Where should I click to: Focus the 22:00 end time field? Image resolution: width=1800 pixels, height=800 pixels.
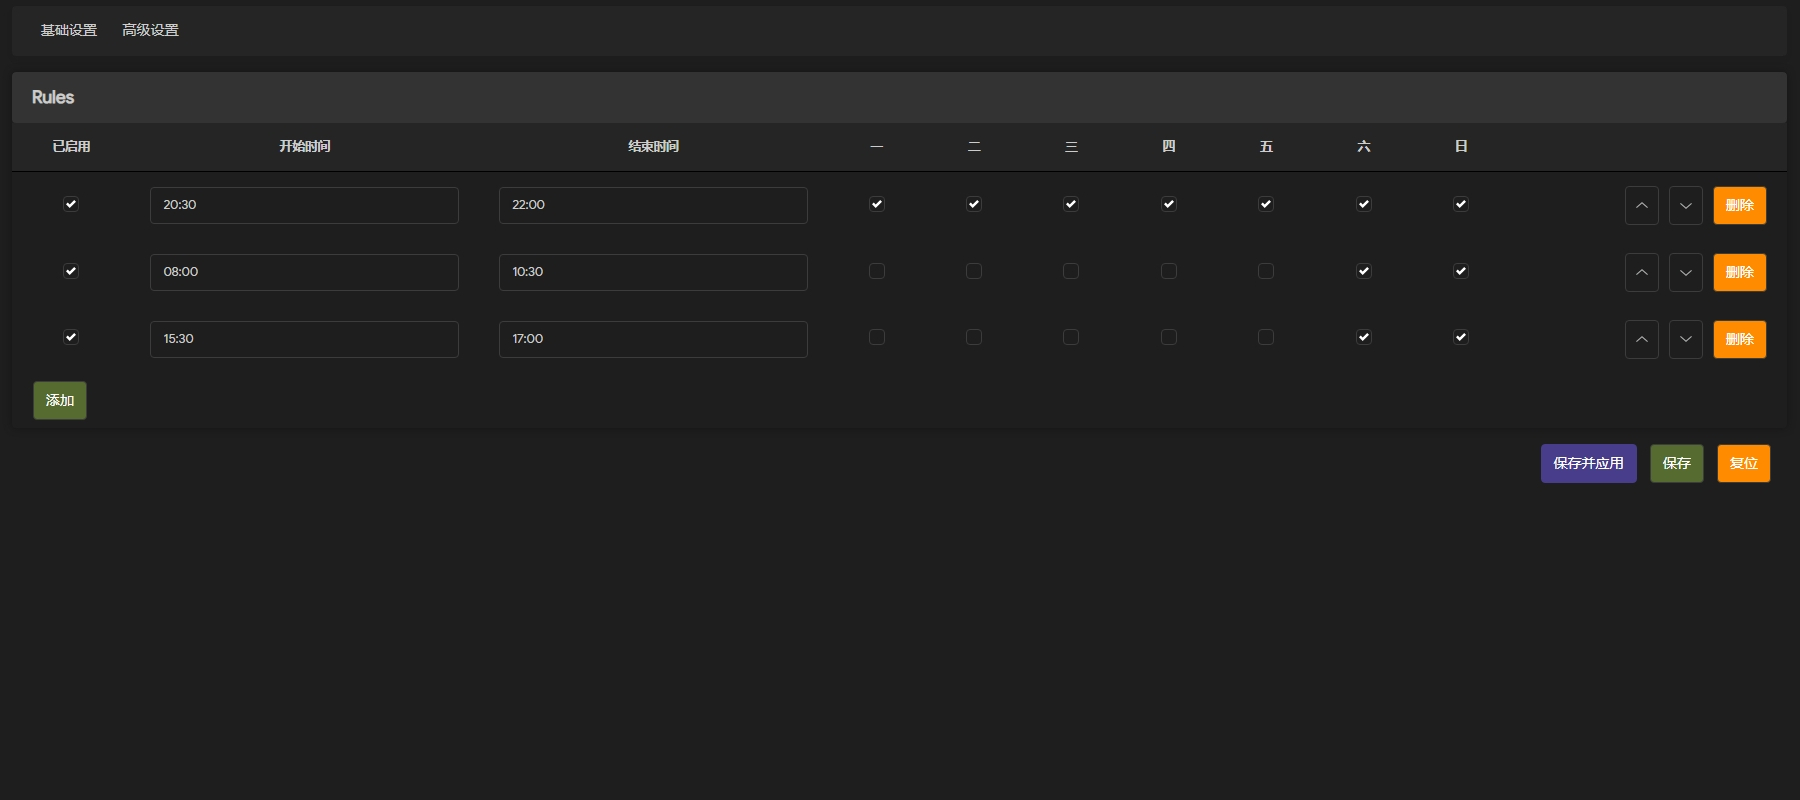point(653,205)
